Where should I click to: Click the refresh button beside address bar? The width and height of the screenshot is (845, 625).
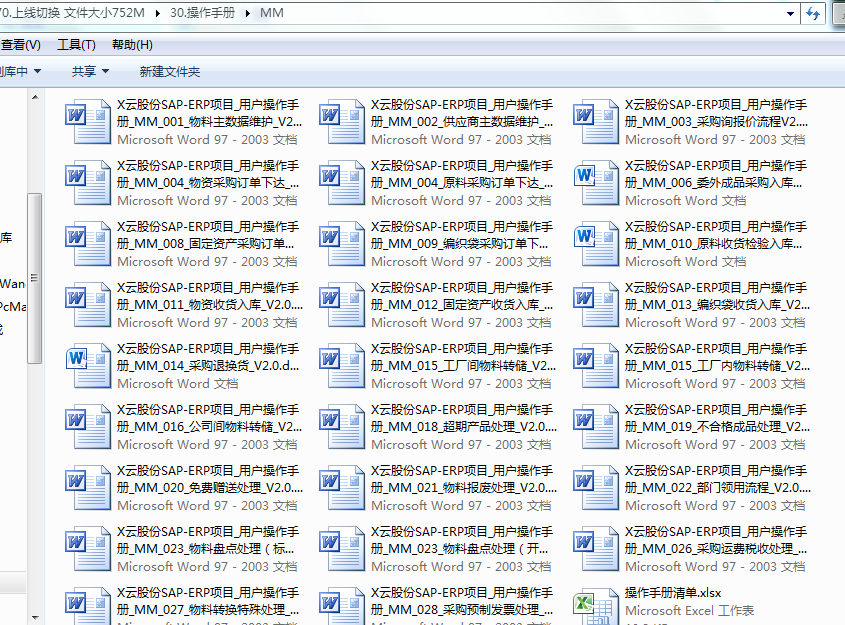pos(813,13)
